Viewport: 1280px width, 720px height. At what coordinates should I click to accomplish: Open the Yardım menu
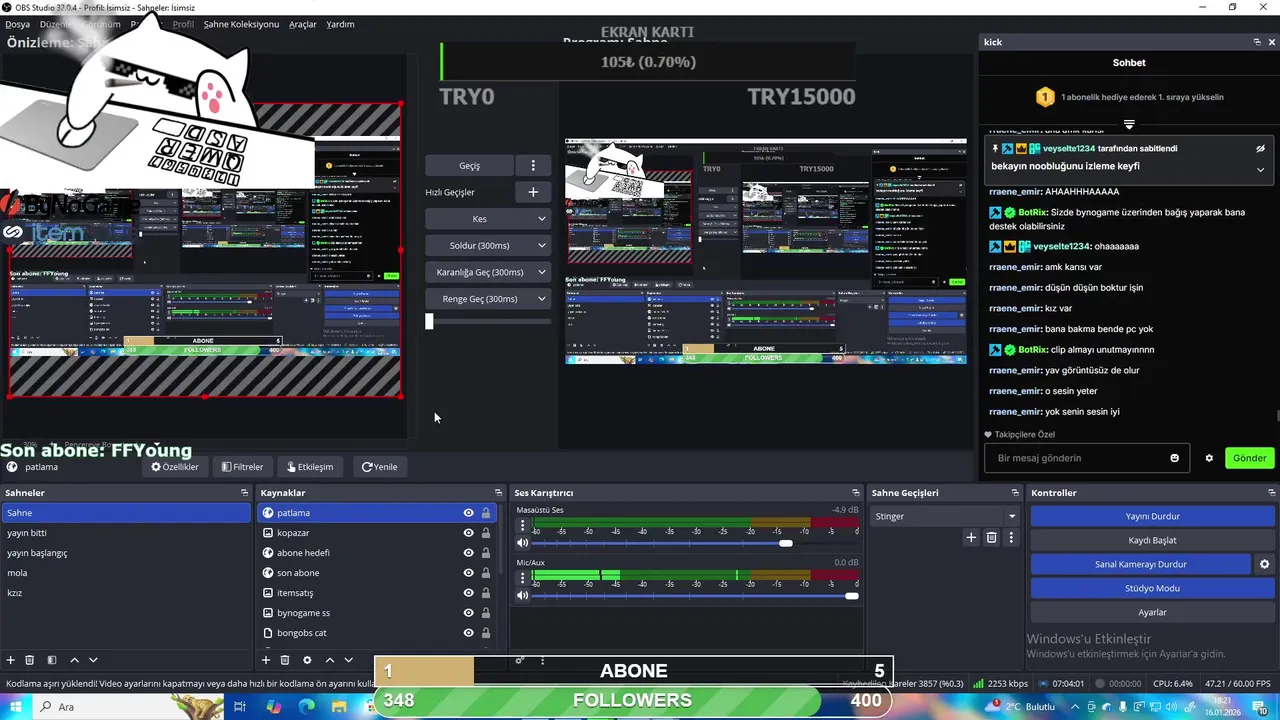point(340,24)
